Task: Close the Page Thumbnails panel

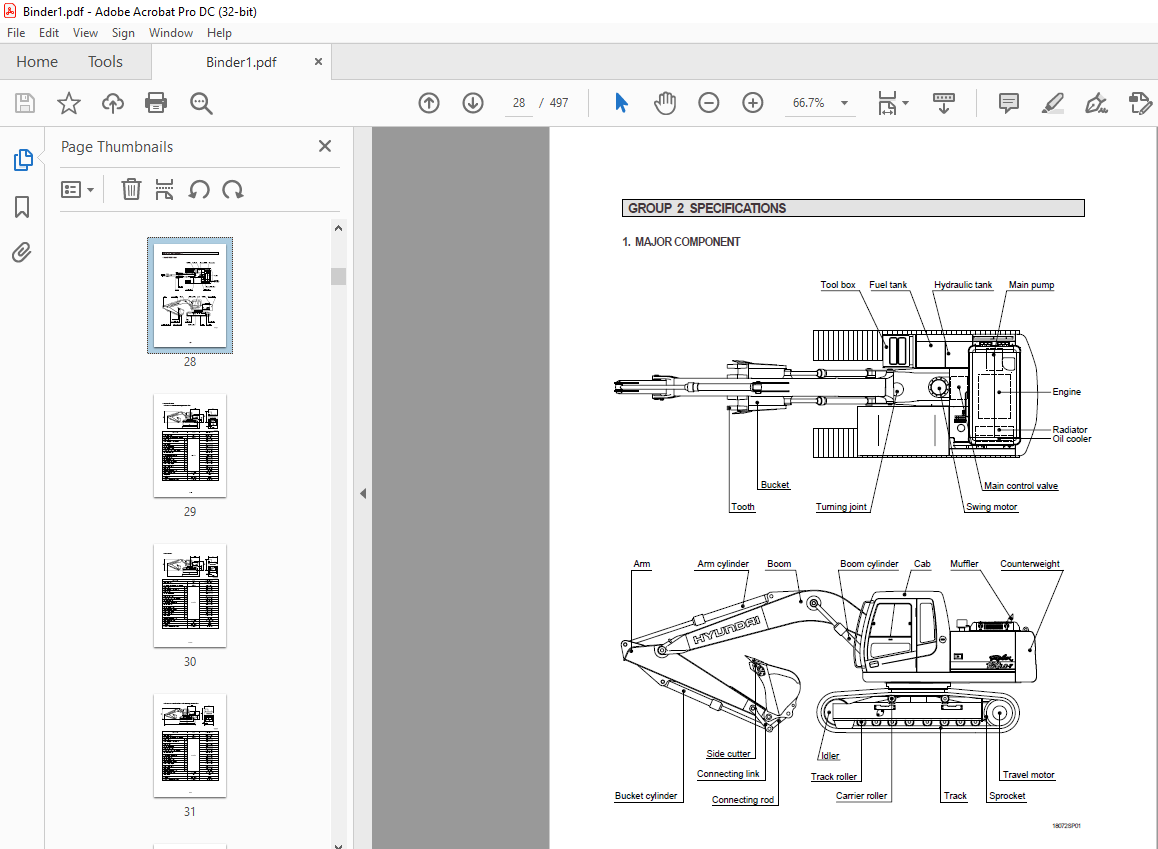Action: (324, 146)
